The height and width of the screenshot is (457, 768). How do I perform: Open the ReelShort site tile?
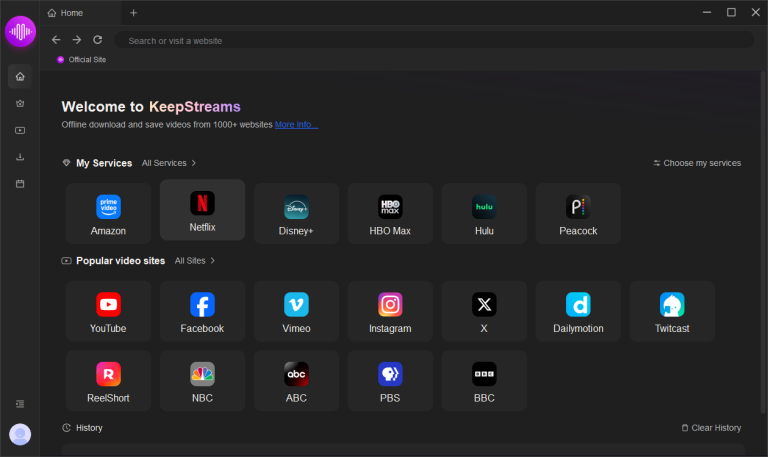(108, 381)
